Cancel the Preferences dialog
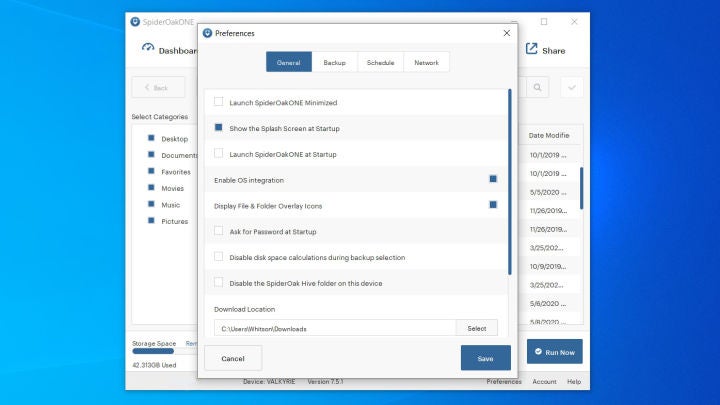This screenshot has width=720, height=405. coord(233,358)
